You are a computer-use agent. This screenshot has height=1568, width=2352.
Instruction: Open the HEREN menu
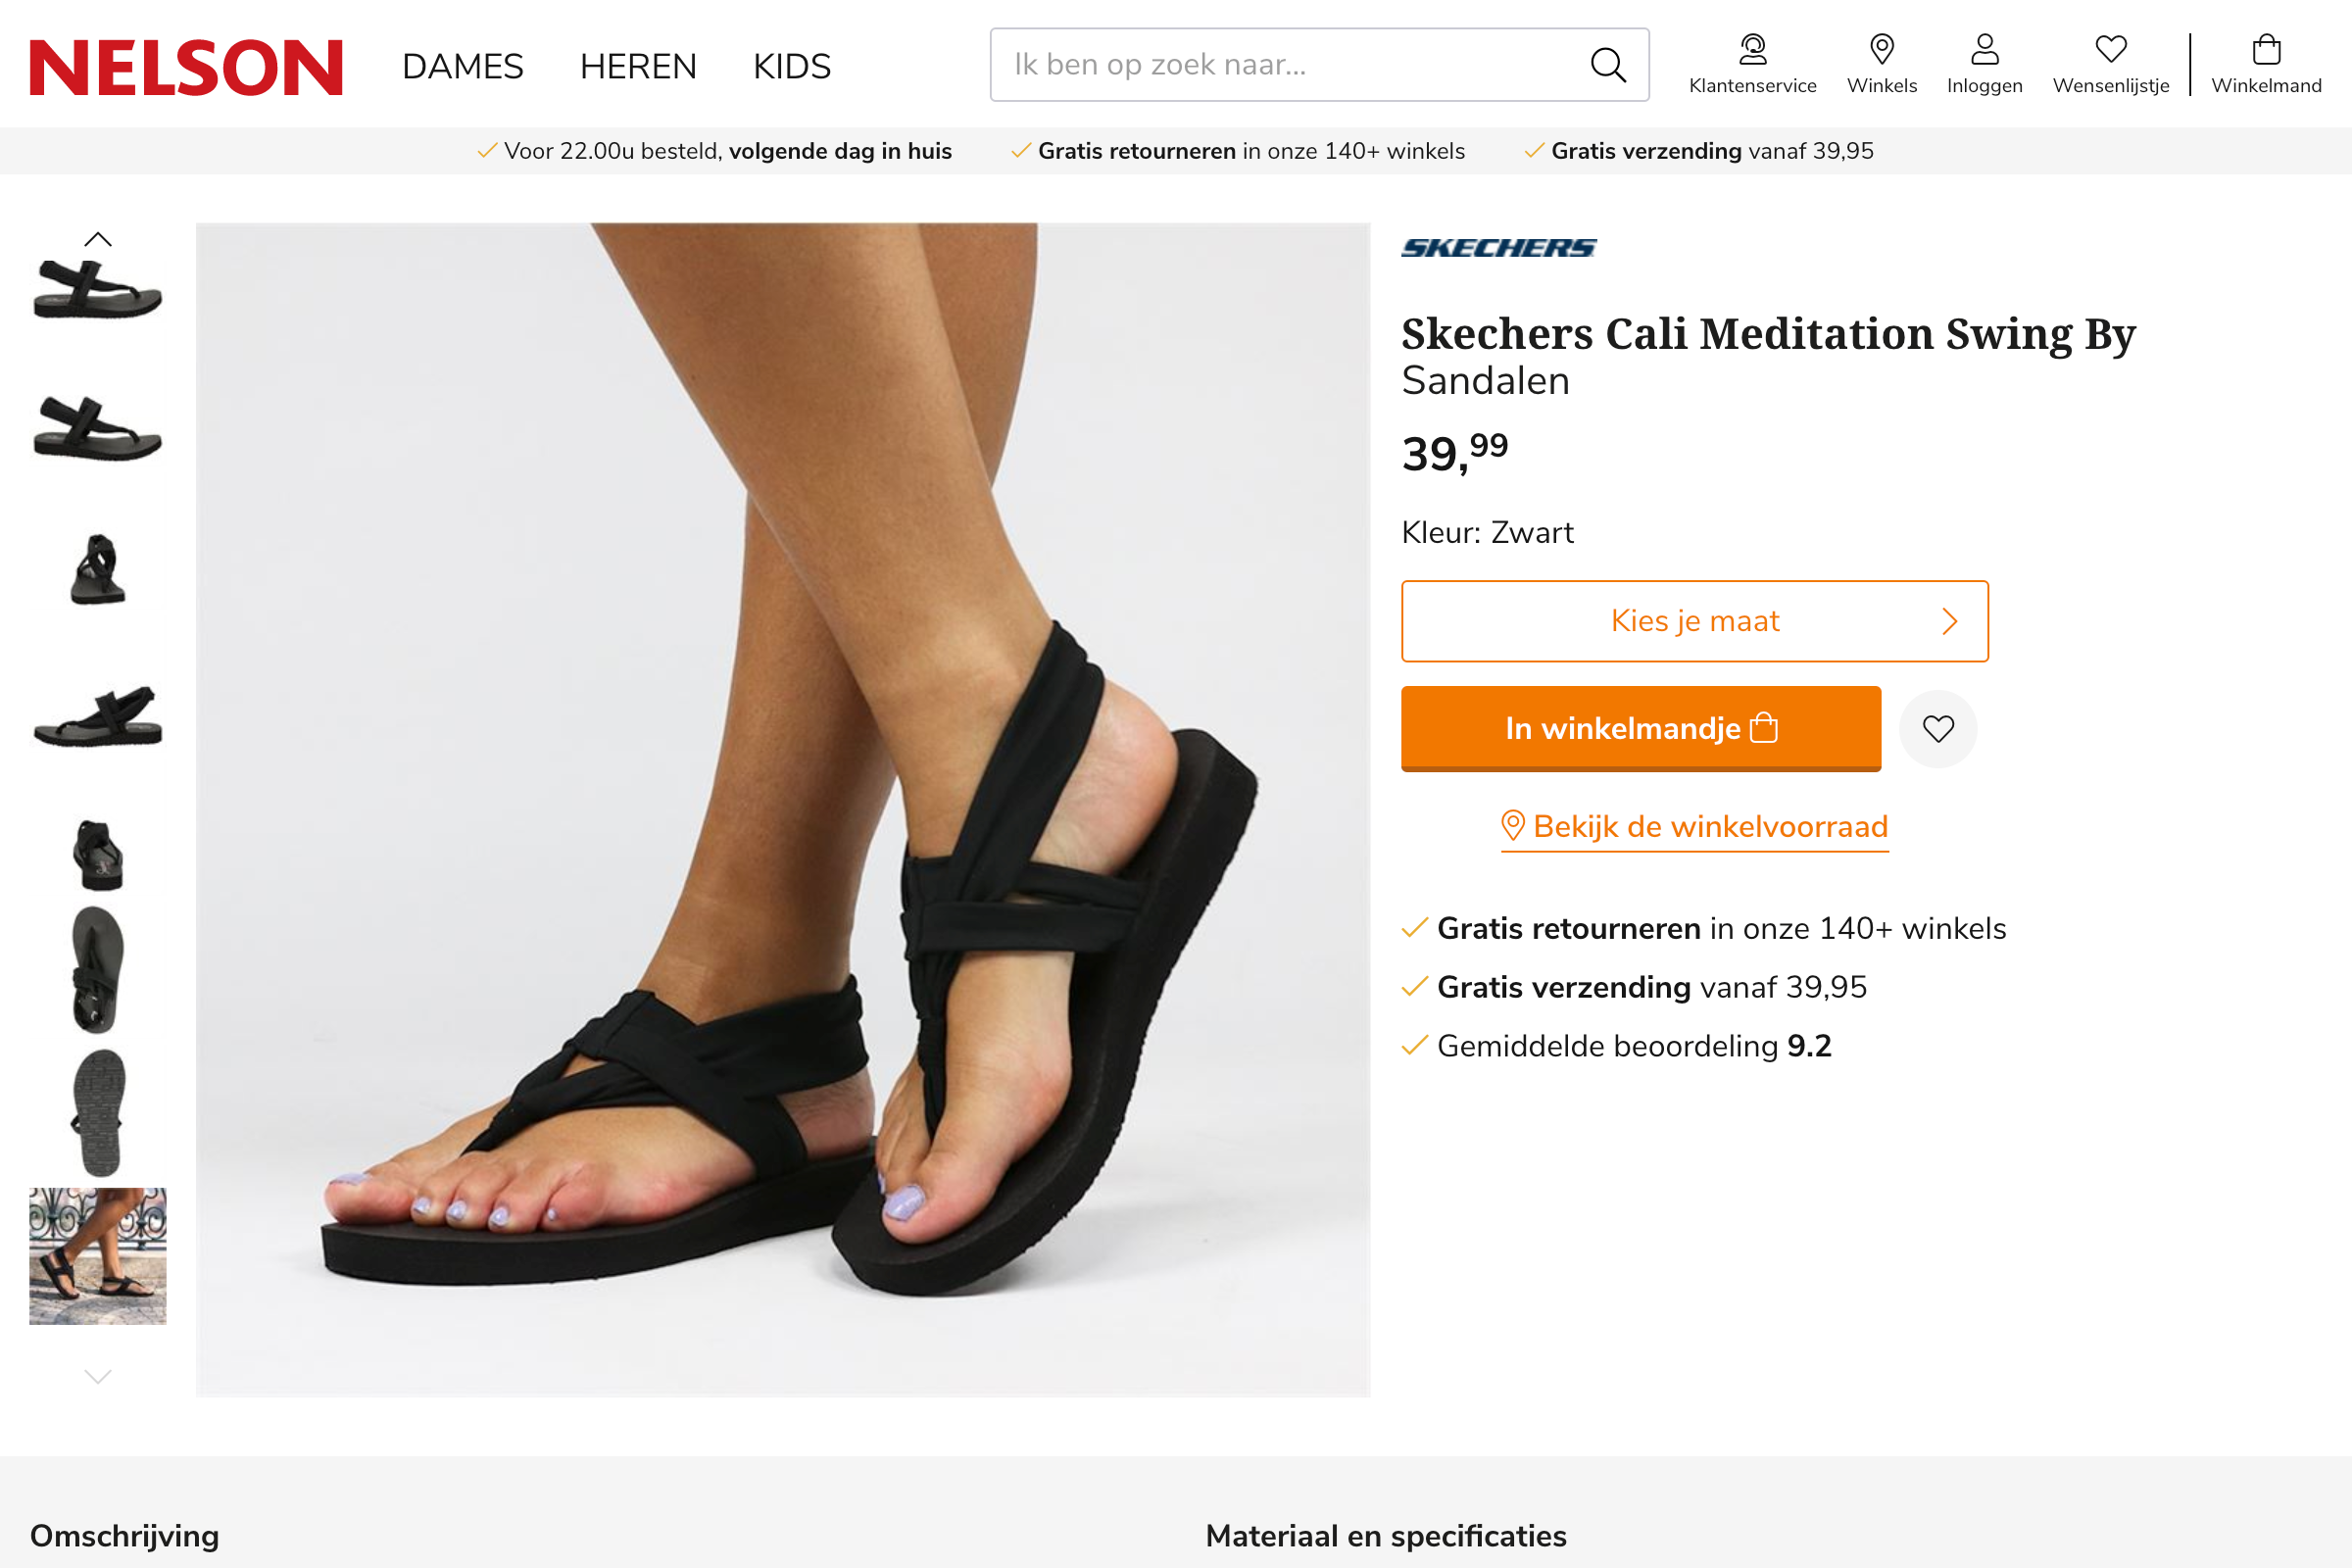point(638,67)
